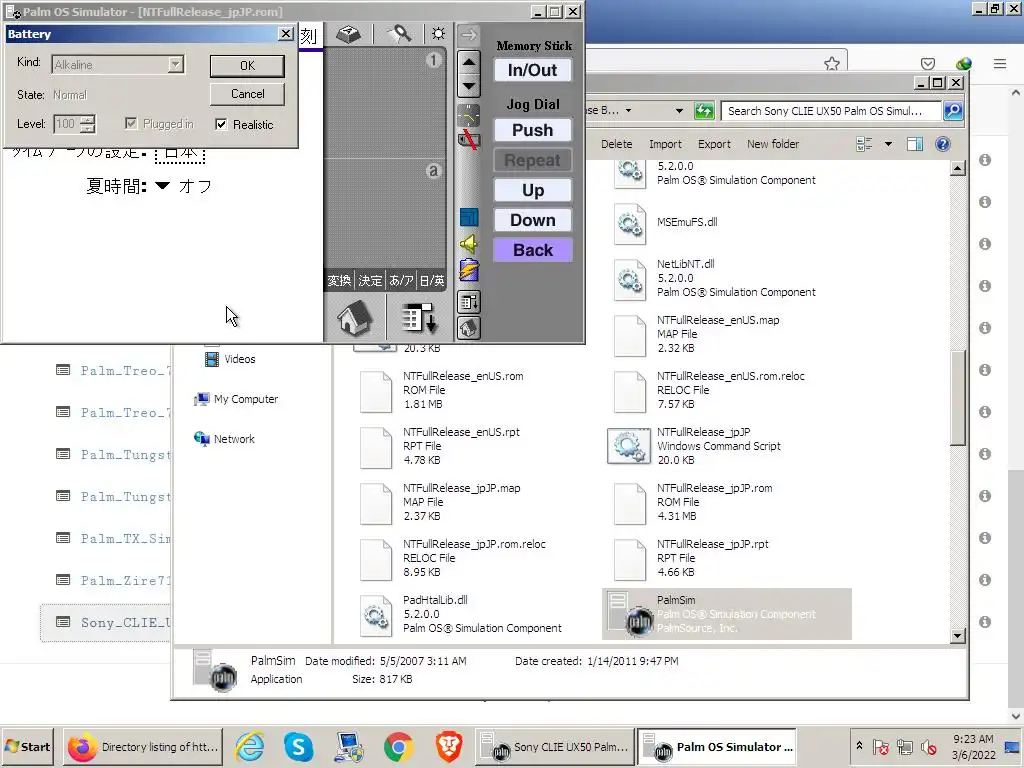Image resolution: width=1024 pixels, height=768 pixels.
Task: Launch Chrome from the taskbar
Action: [398, 746]
